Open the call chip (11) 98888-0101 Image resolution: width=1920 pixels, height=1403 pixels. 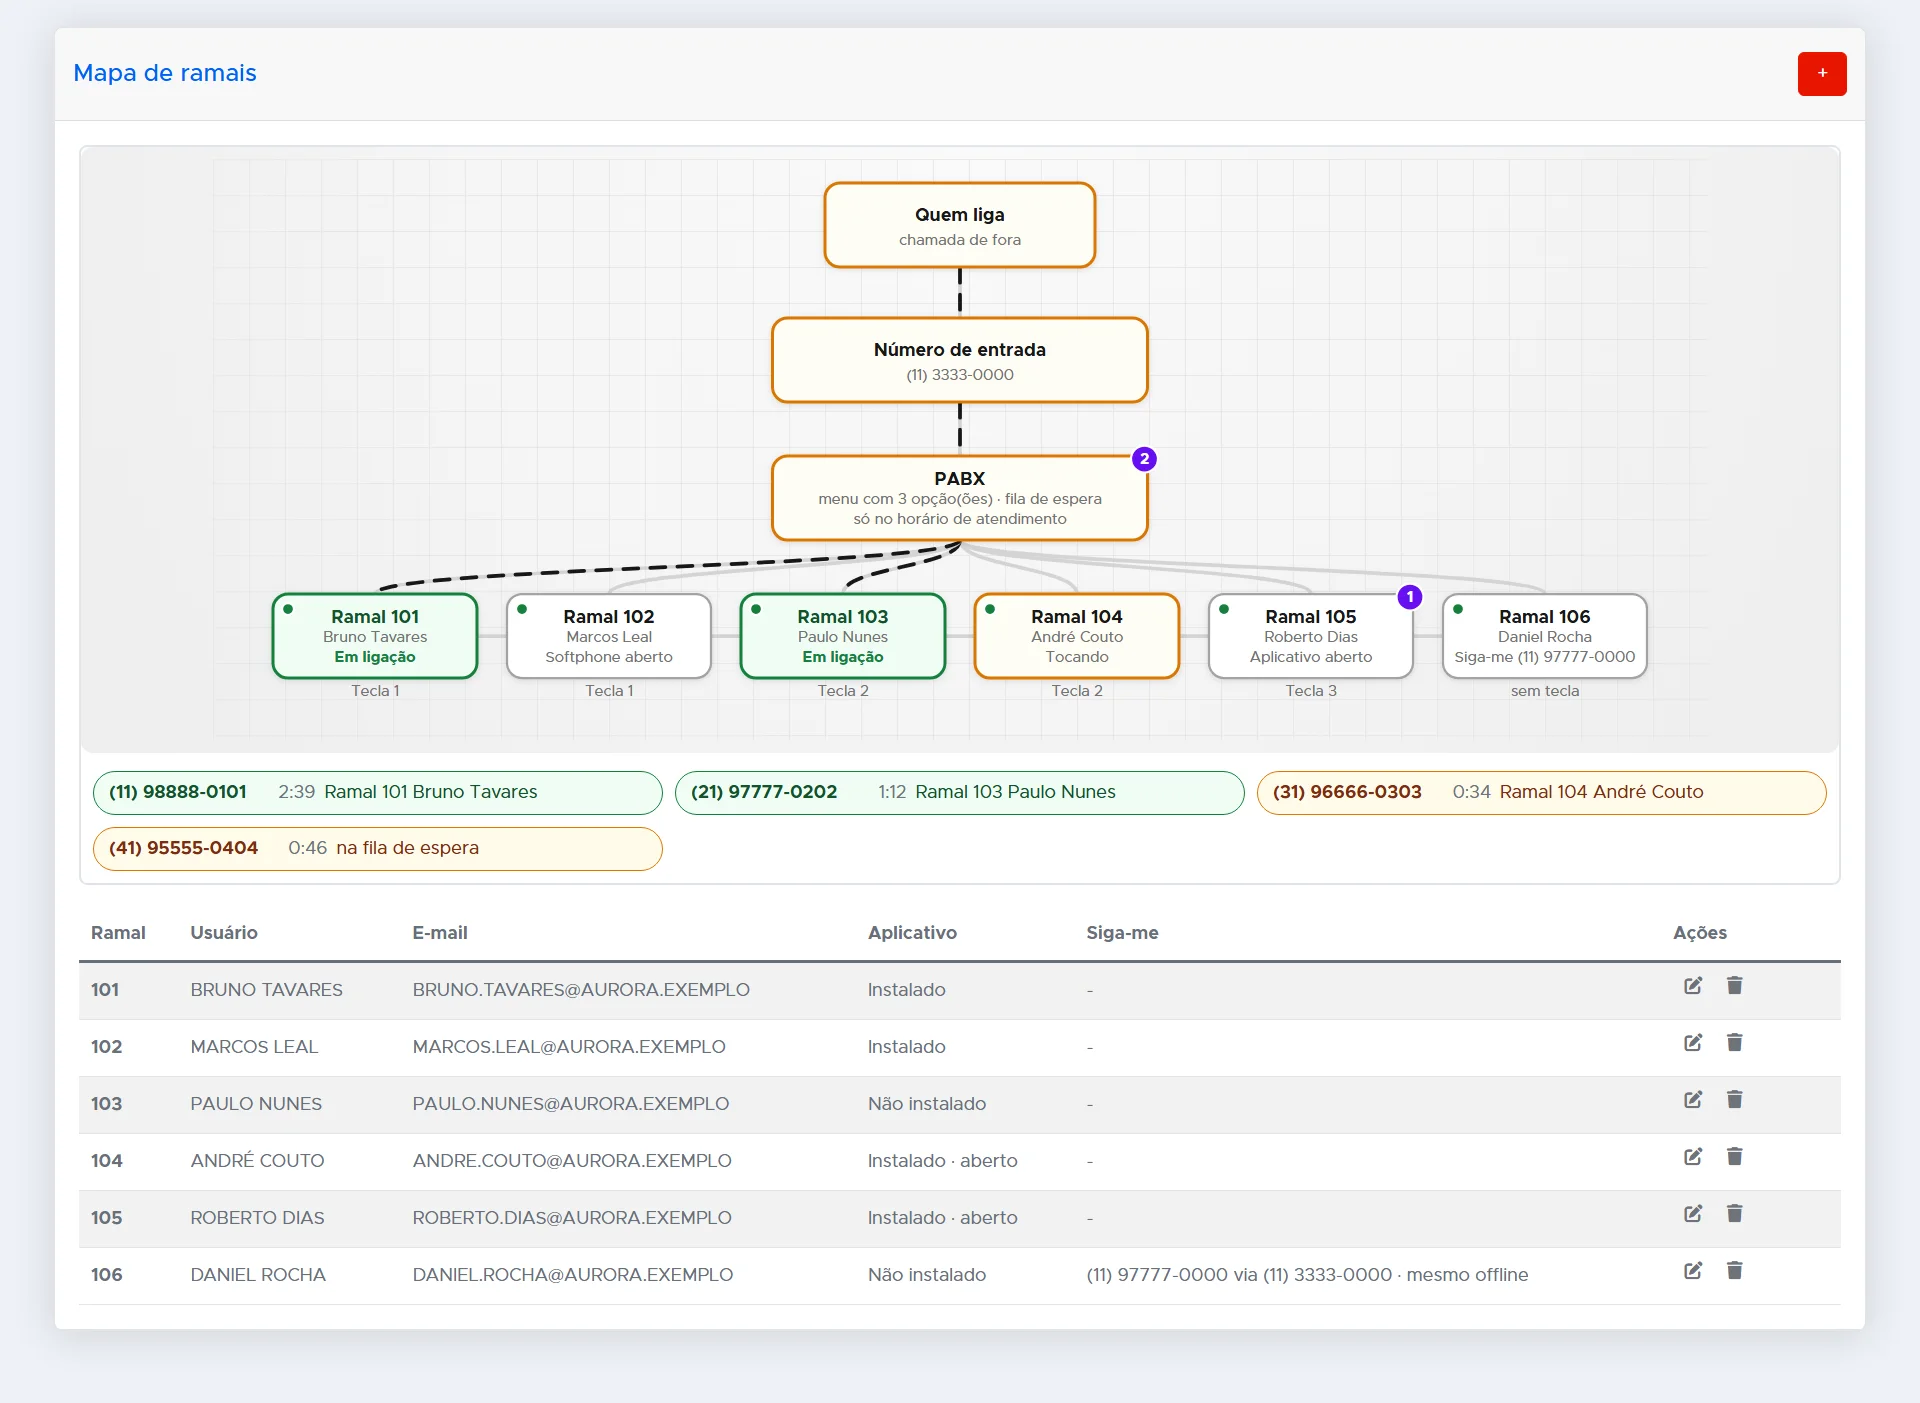coord(378,792)
